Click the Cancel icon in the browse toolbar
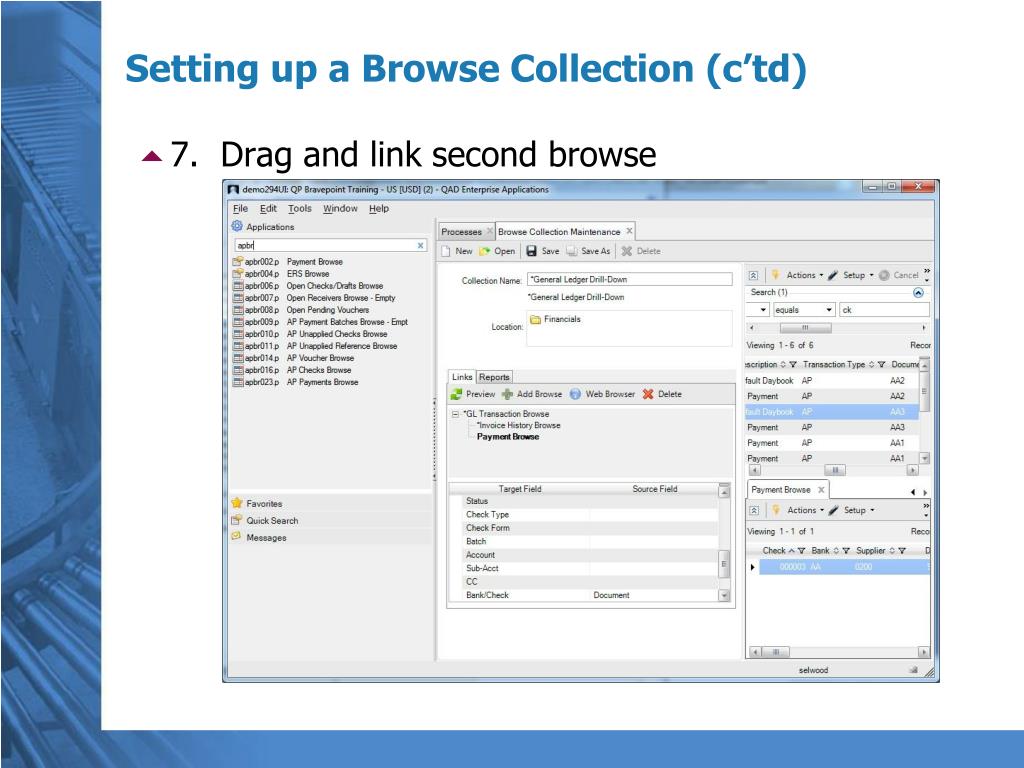 click(884, 276)
